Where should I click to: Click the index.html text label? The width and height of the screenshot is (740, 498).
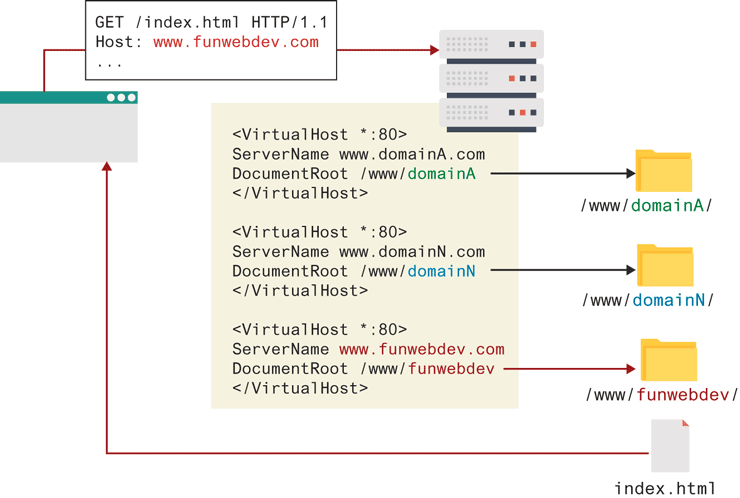click(x=665, y=488)
